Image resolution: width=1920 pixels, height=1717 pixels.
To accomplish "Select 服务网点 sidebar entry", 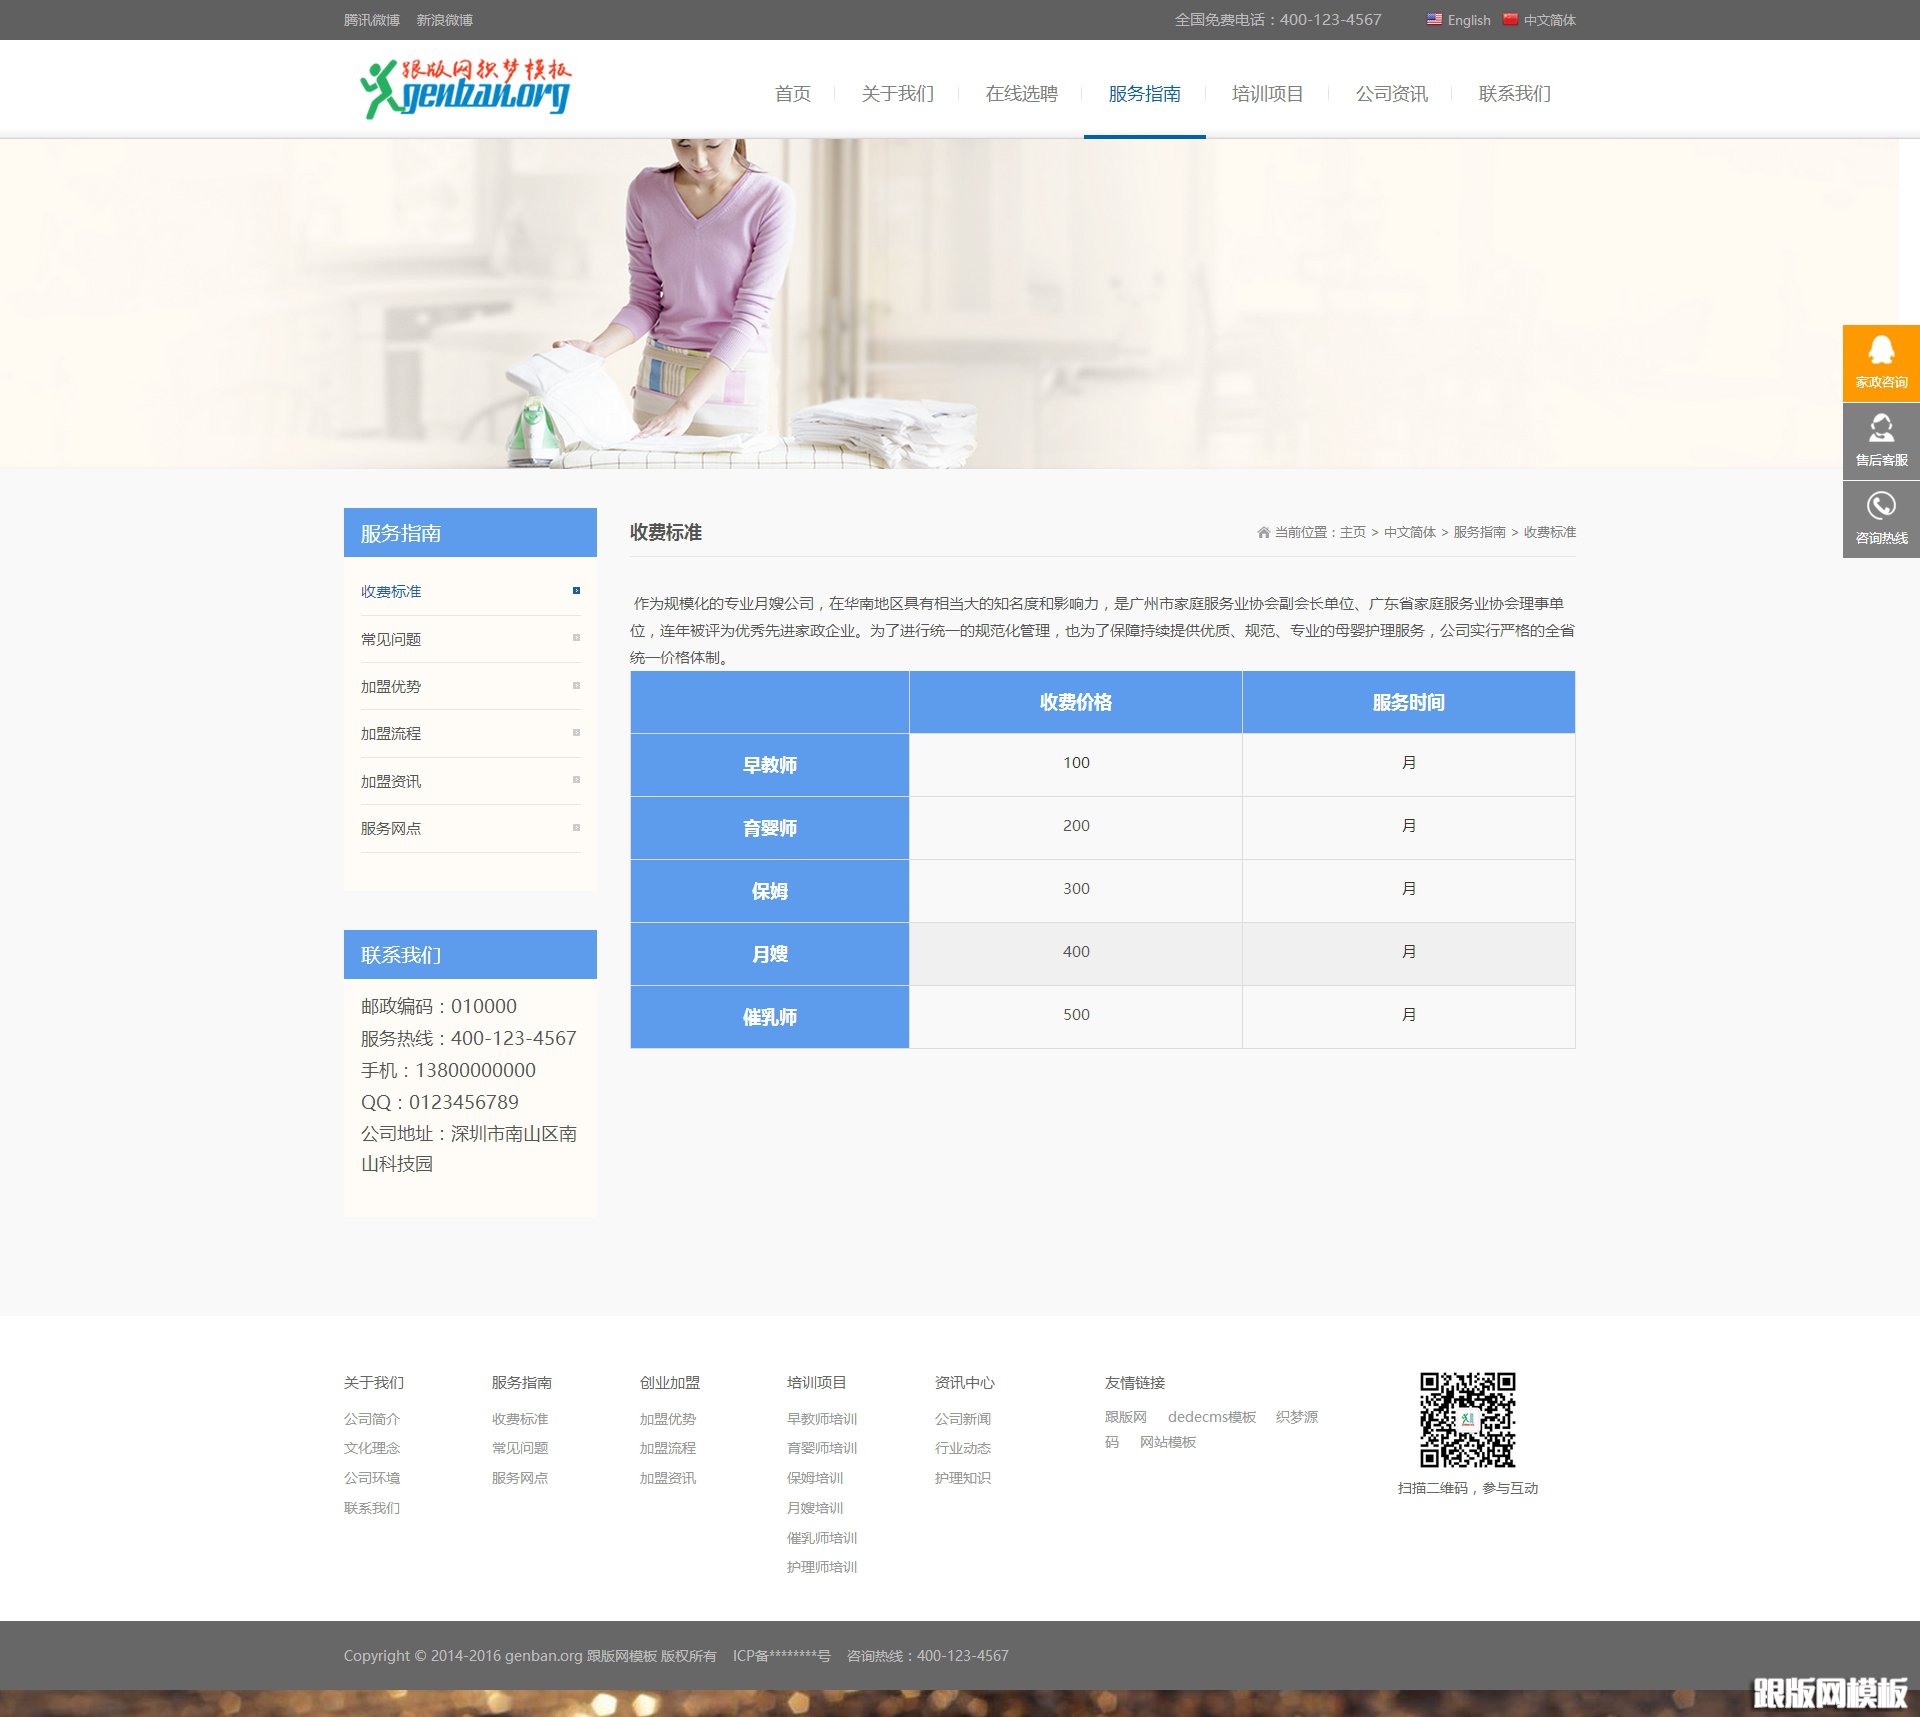I will tap(391, 829).
